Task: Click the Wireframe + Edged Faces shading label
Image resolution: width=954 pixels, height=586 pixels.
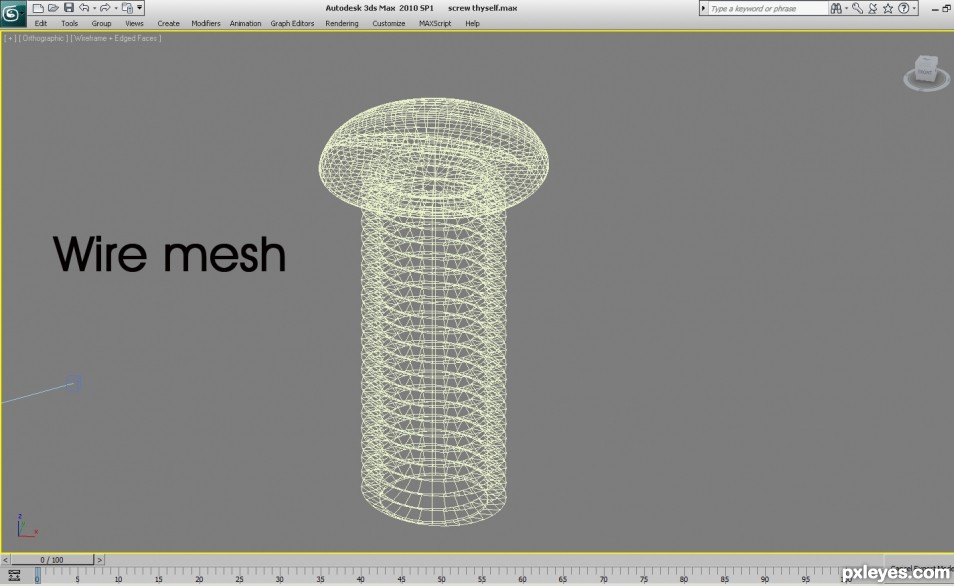Action: point(116,38)
